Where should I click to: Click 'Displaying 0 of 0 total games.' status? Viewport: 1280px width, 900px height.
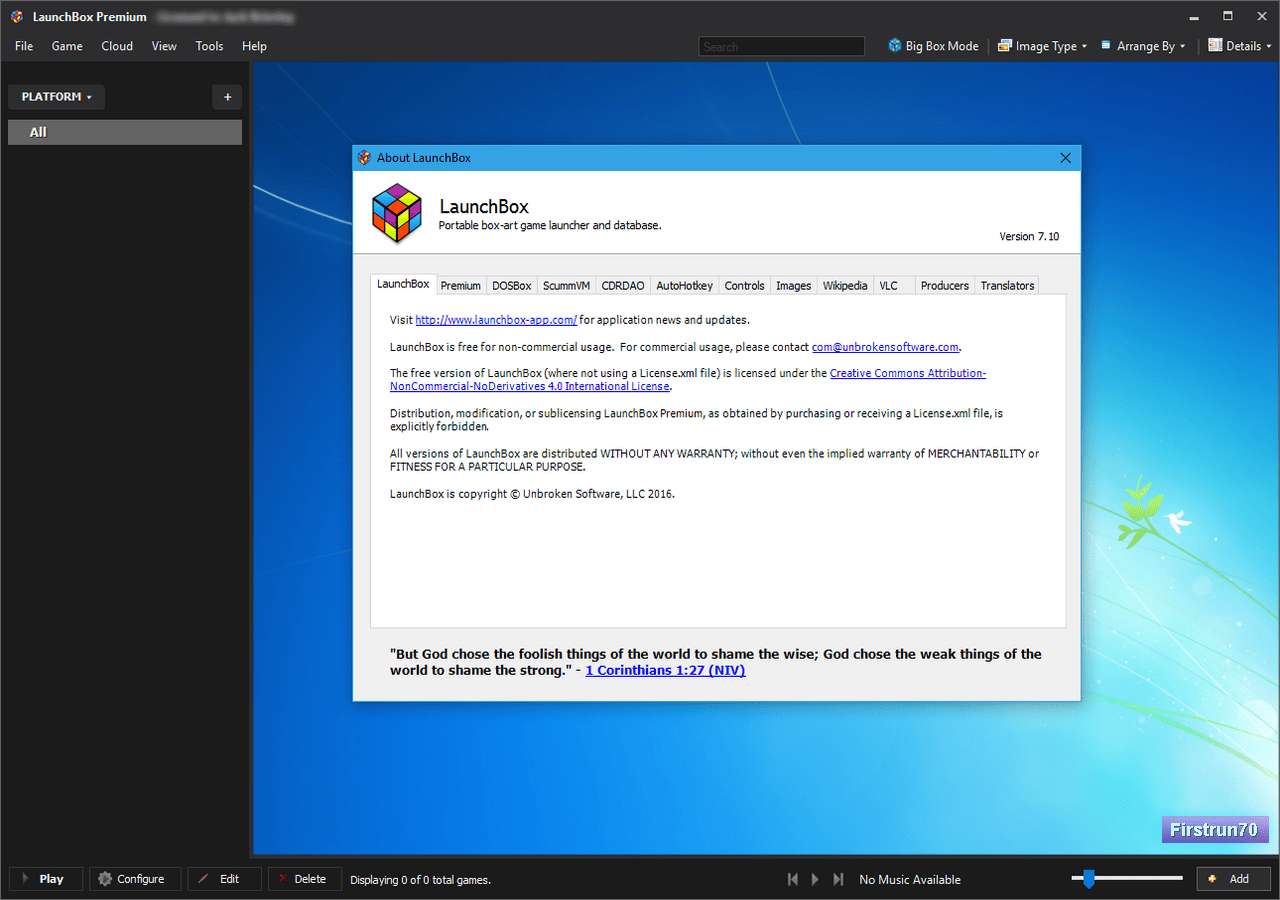point(420,880)
